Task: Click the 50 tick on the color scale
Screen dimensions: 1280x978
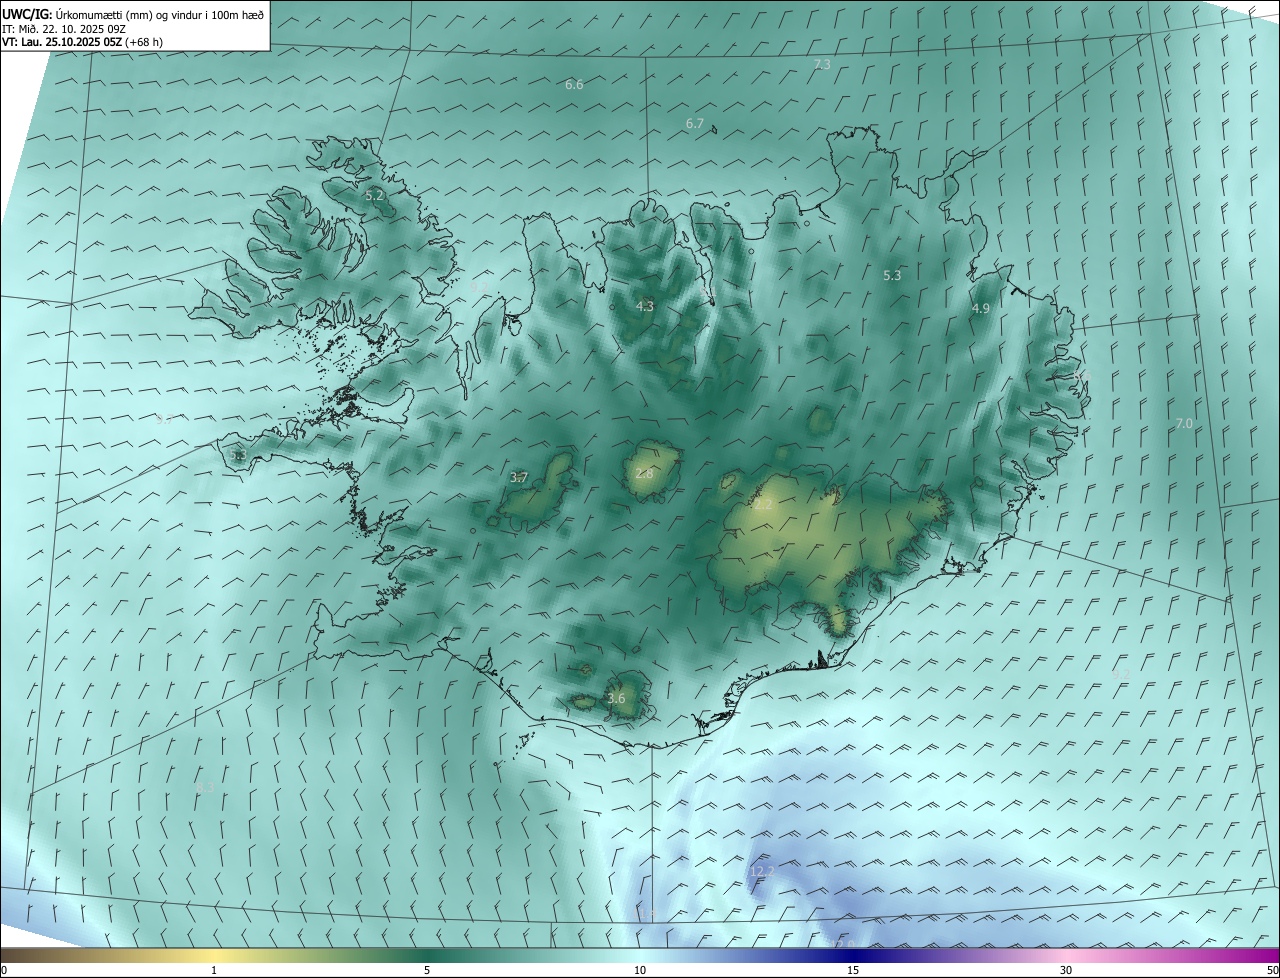Action: [x=1272, y=970]
